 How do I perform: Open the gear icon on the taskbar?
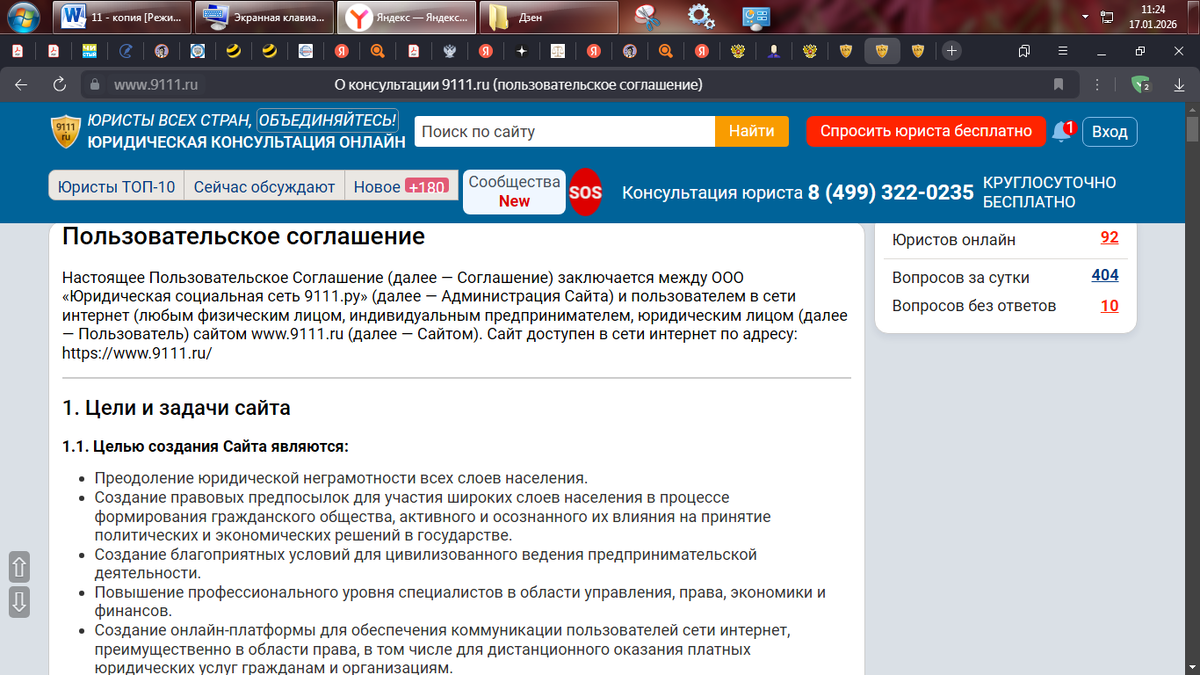[x=702, y=17]
